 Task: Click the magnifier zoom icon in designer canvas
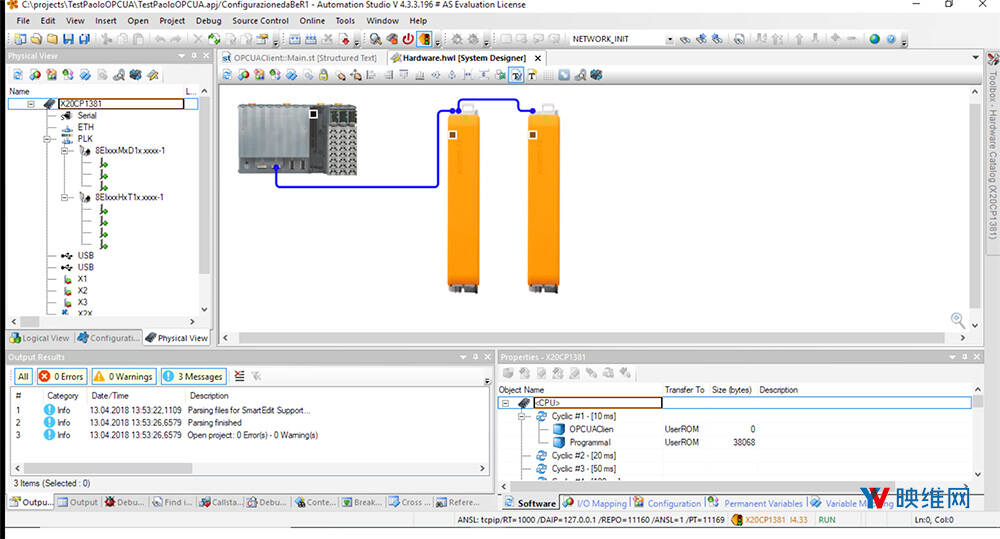coord(958,320)
